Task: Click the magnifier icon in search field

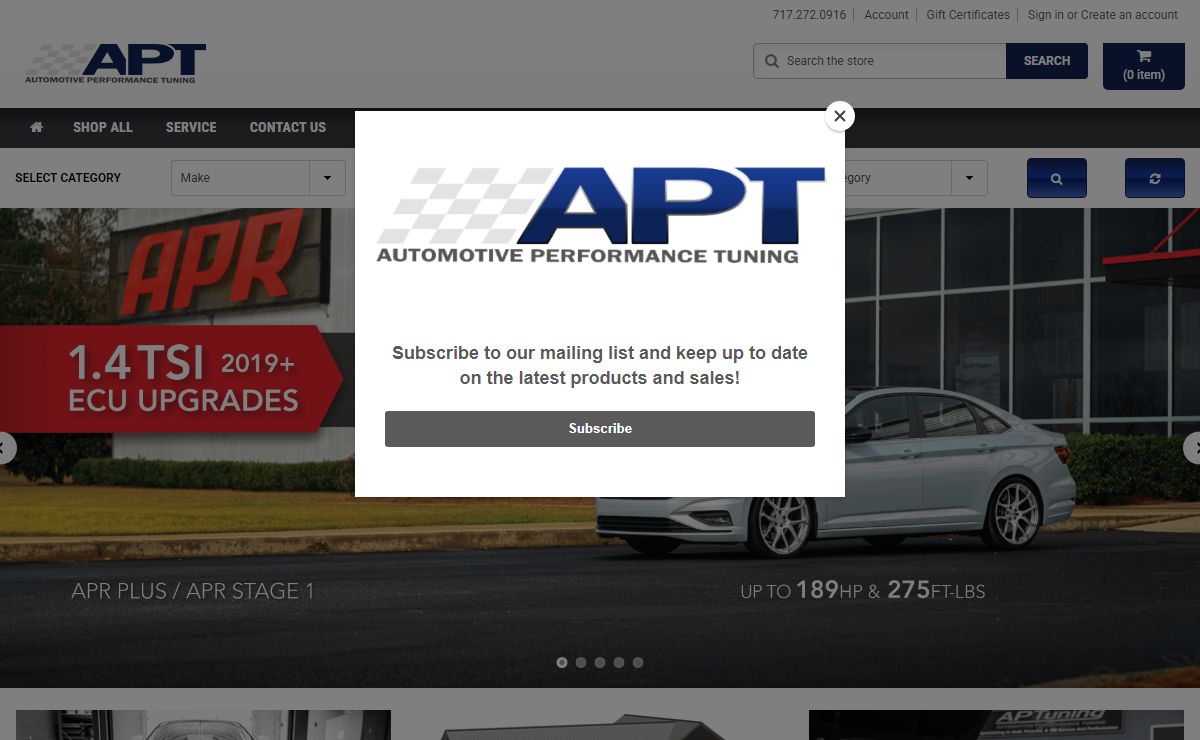Action: coord(772,61)
